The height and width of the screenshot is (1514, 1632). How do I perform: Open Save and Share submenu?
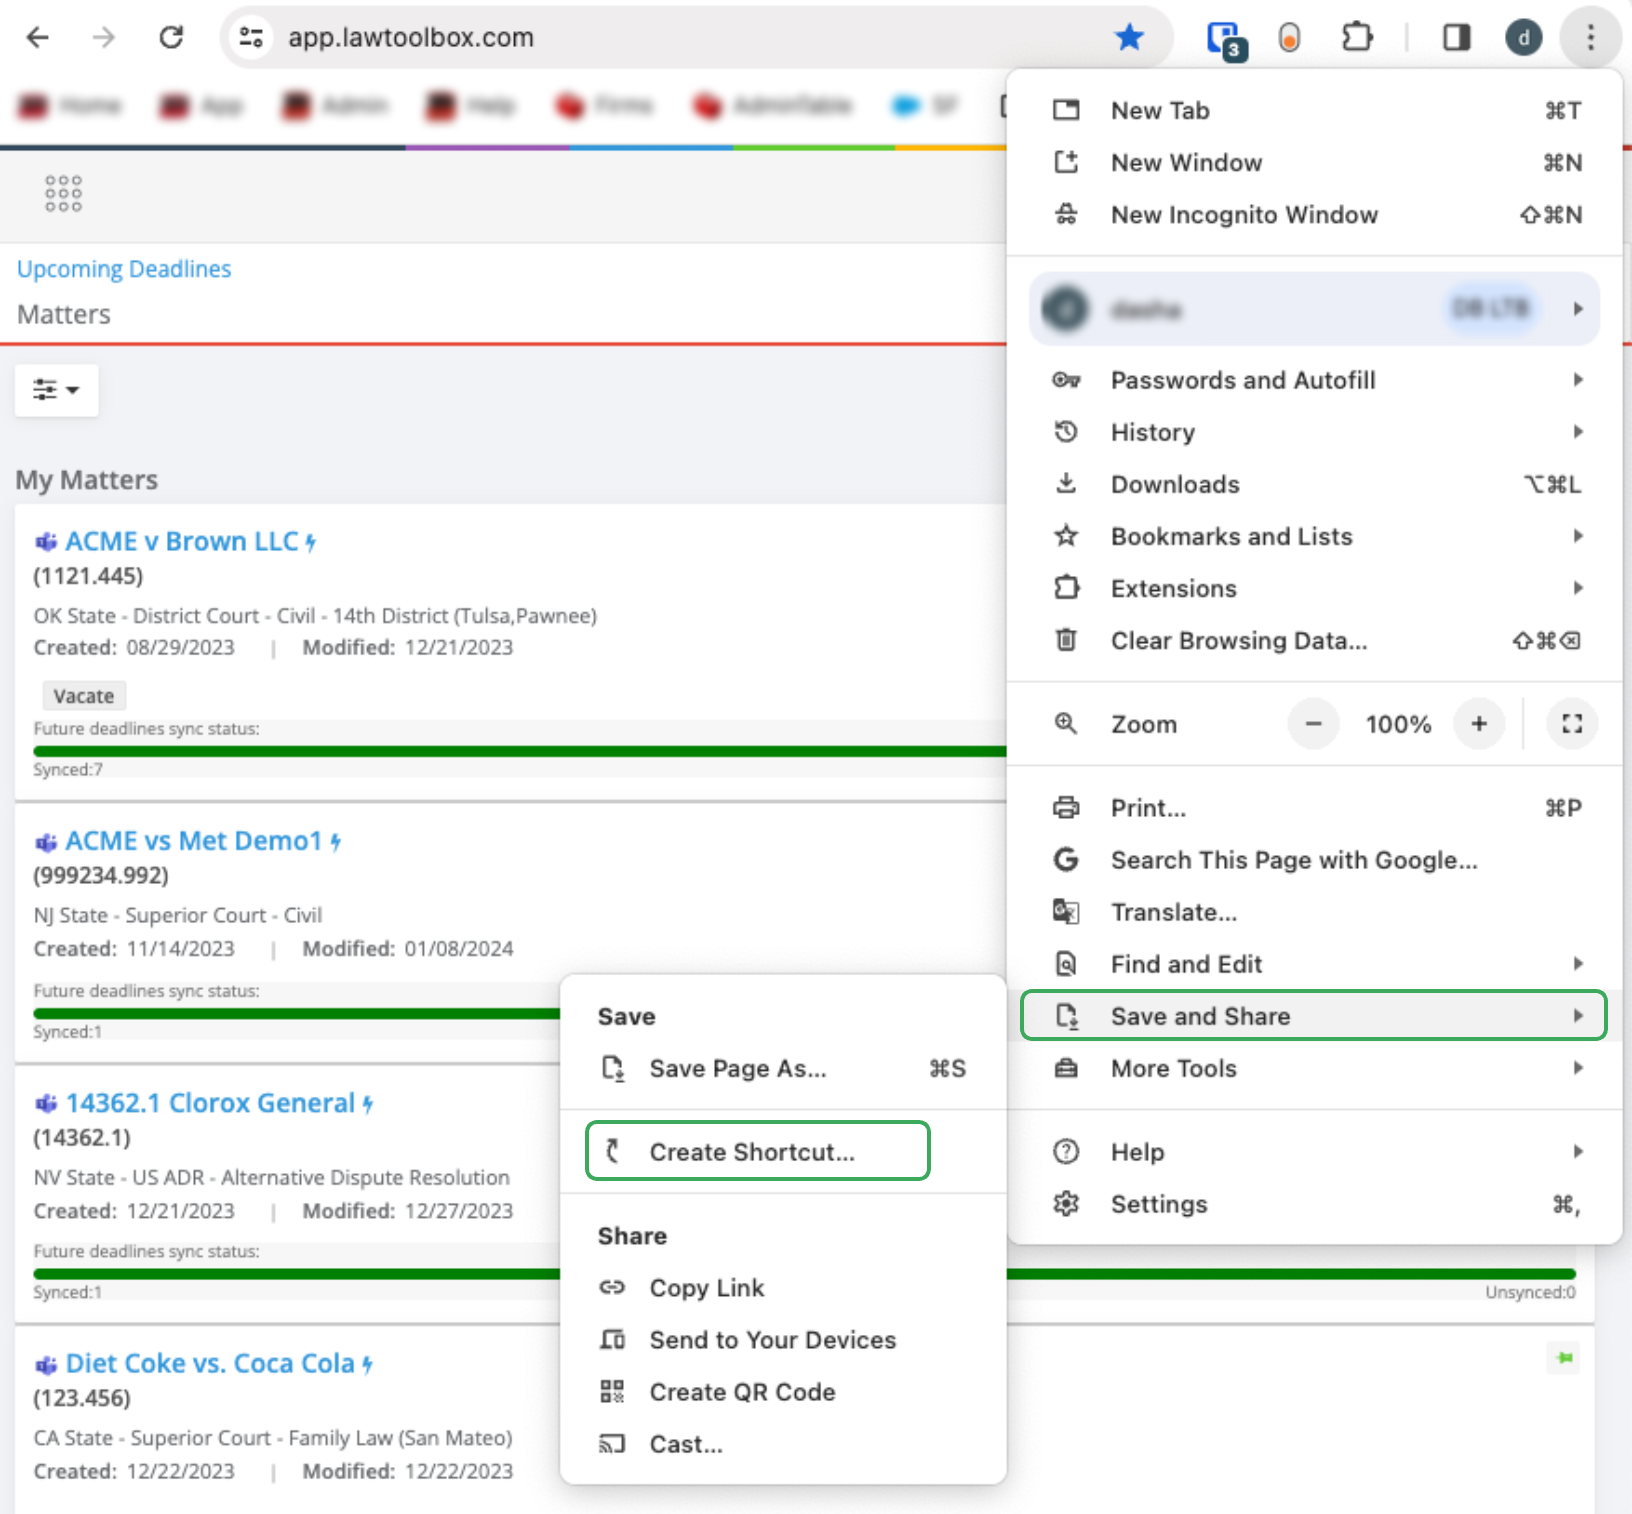pyautogui.click(x=1314, y=1016)
